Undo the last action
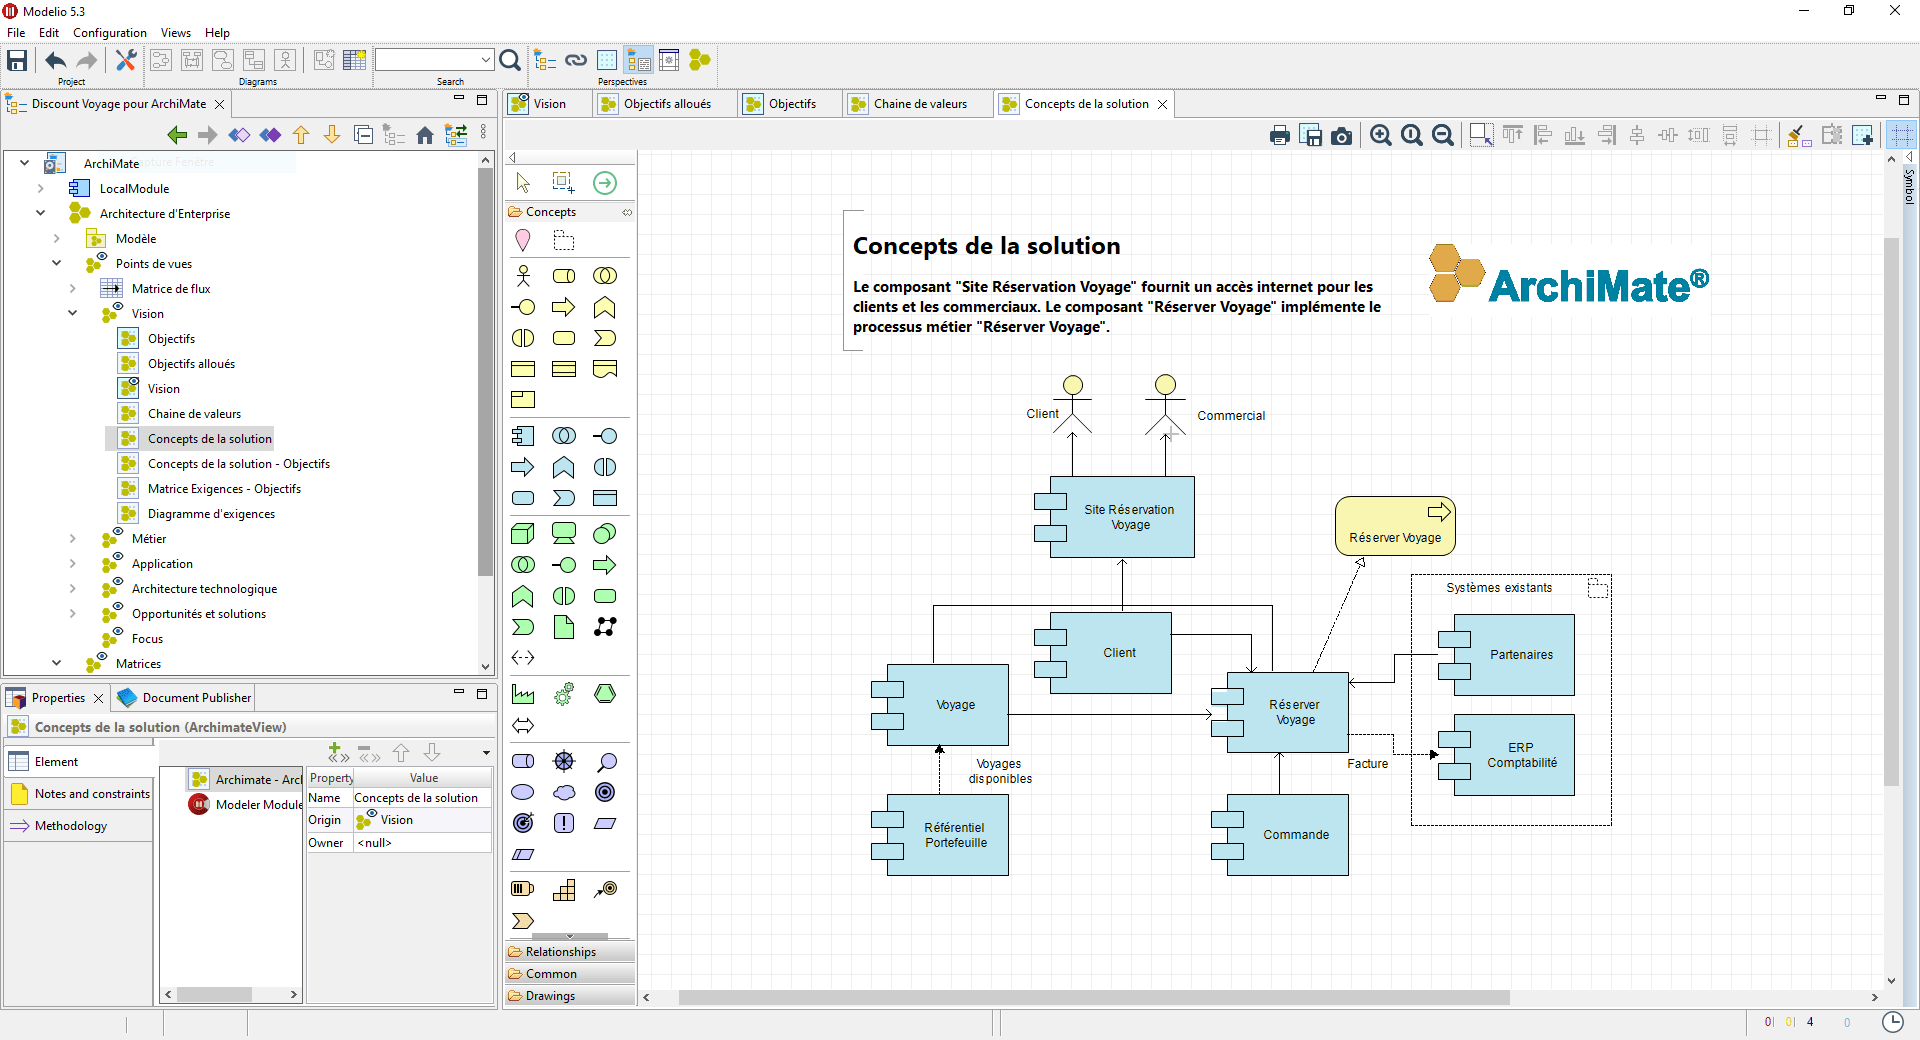Image resolution: width=1920 pixels, height=1040 pixels. point(55,60)
